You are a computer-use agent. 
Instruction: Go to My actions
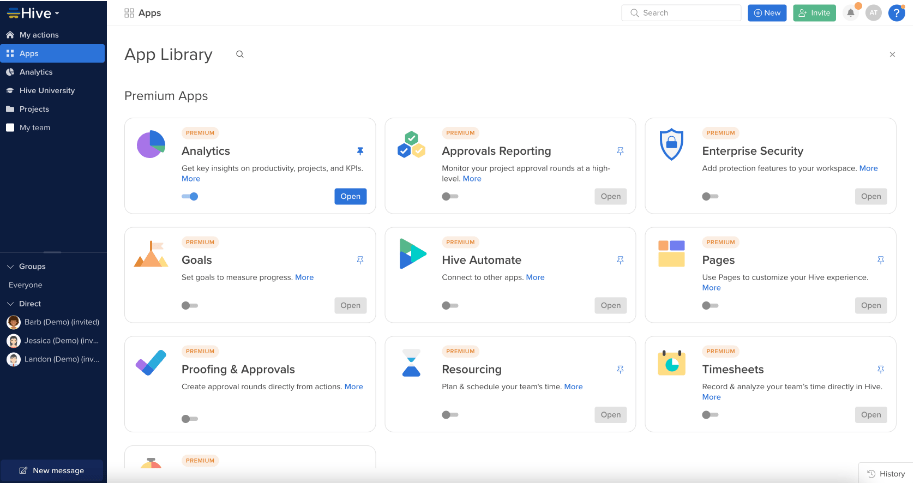pos(53,35)
